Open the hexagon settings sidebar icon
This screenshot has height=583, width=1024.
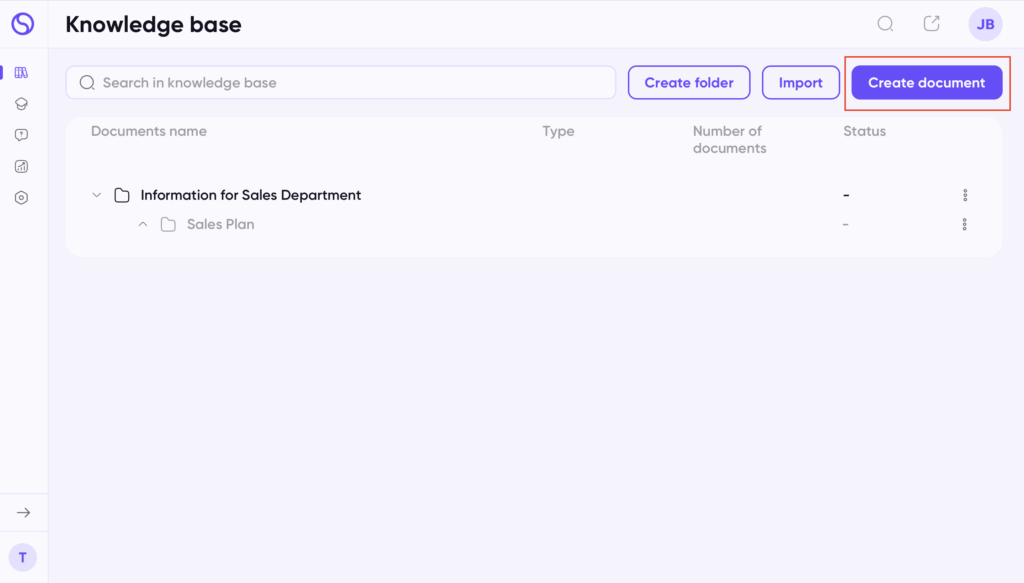(x=21, y=198)
